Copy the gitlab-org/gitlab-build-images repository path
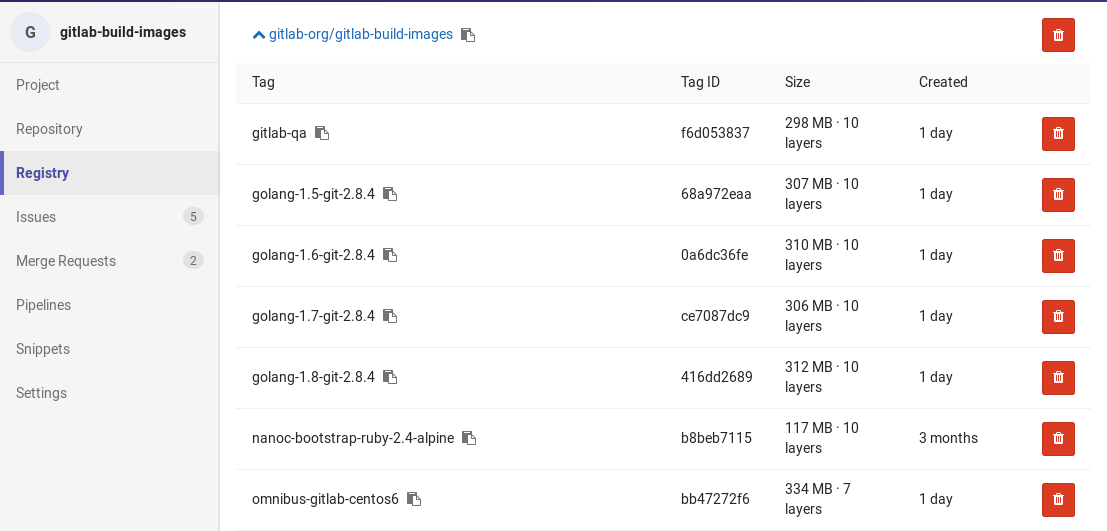The image size is (1107, 531). pyautogui.click(x=468, y=35)
